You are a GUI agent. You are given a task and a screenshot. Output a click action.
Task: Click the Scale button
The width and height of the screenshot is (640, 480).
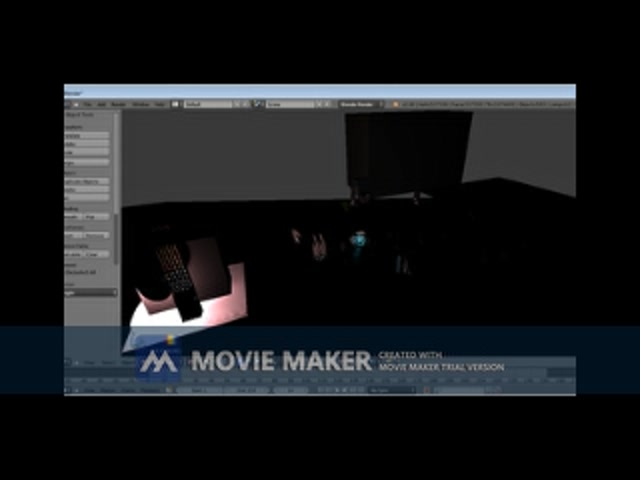click(87, 153)
